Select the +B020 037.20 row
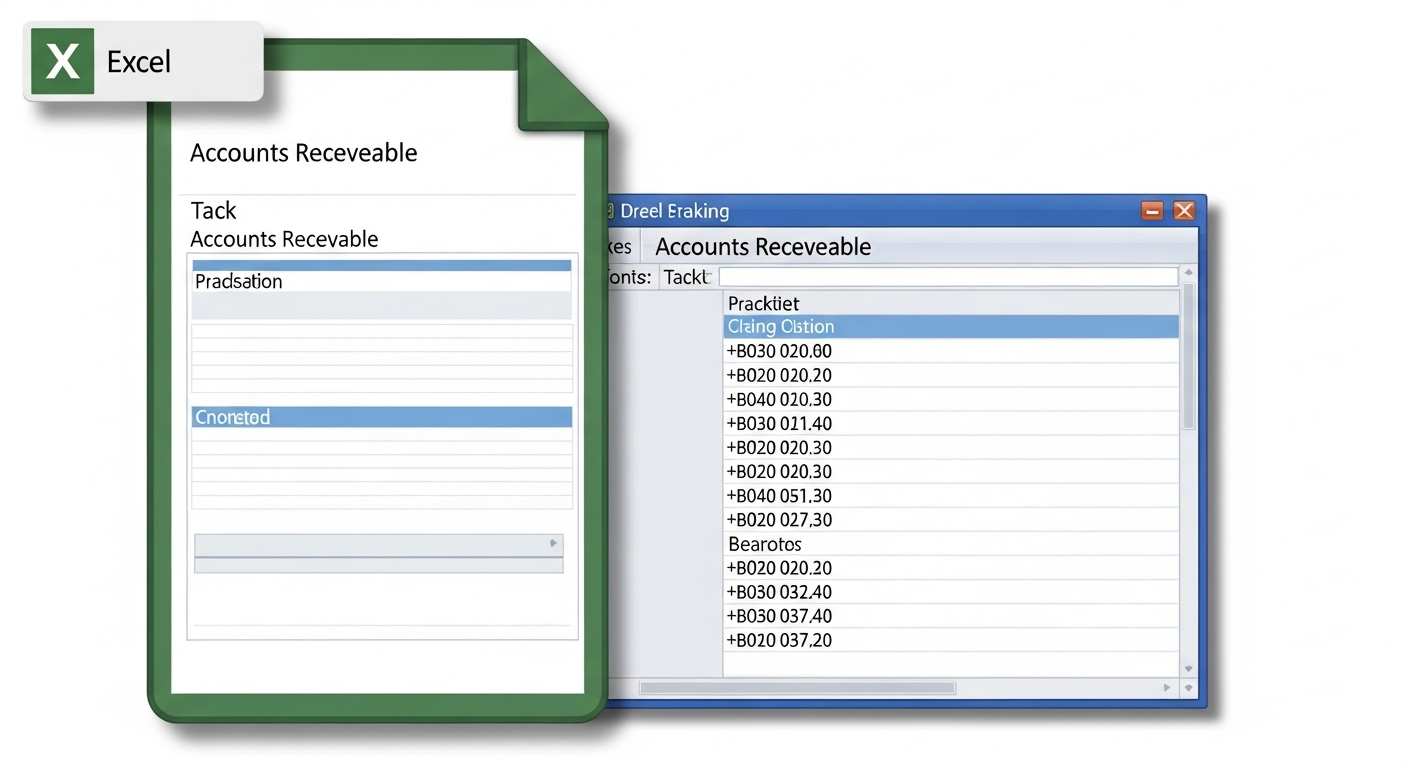 click(951, 640)
